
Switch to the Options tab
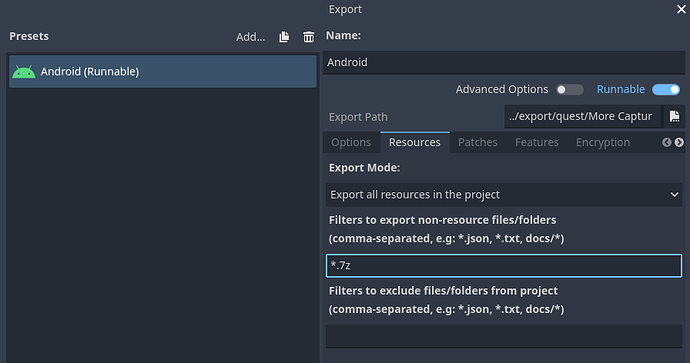coord(351,143)
